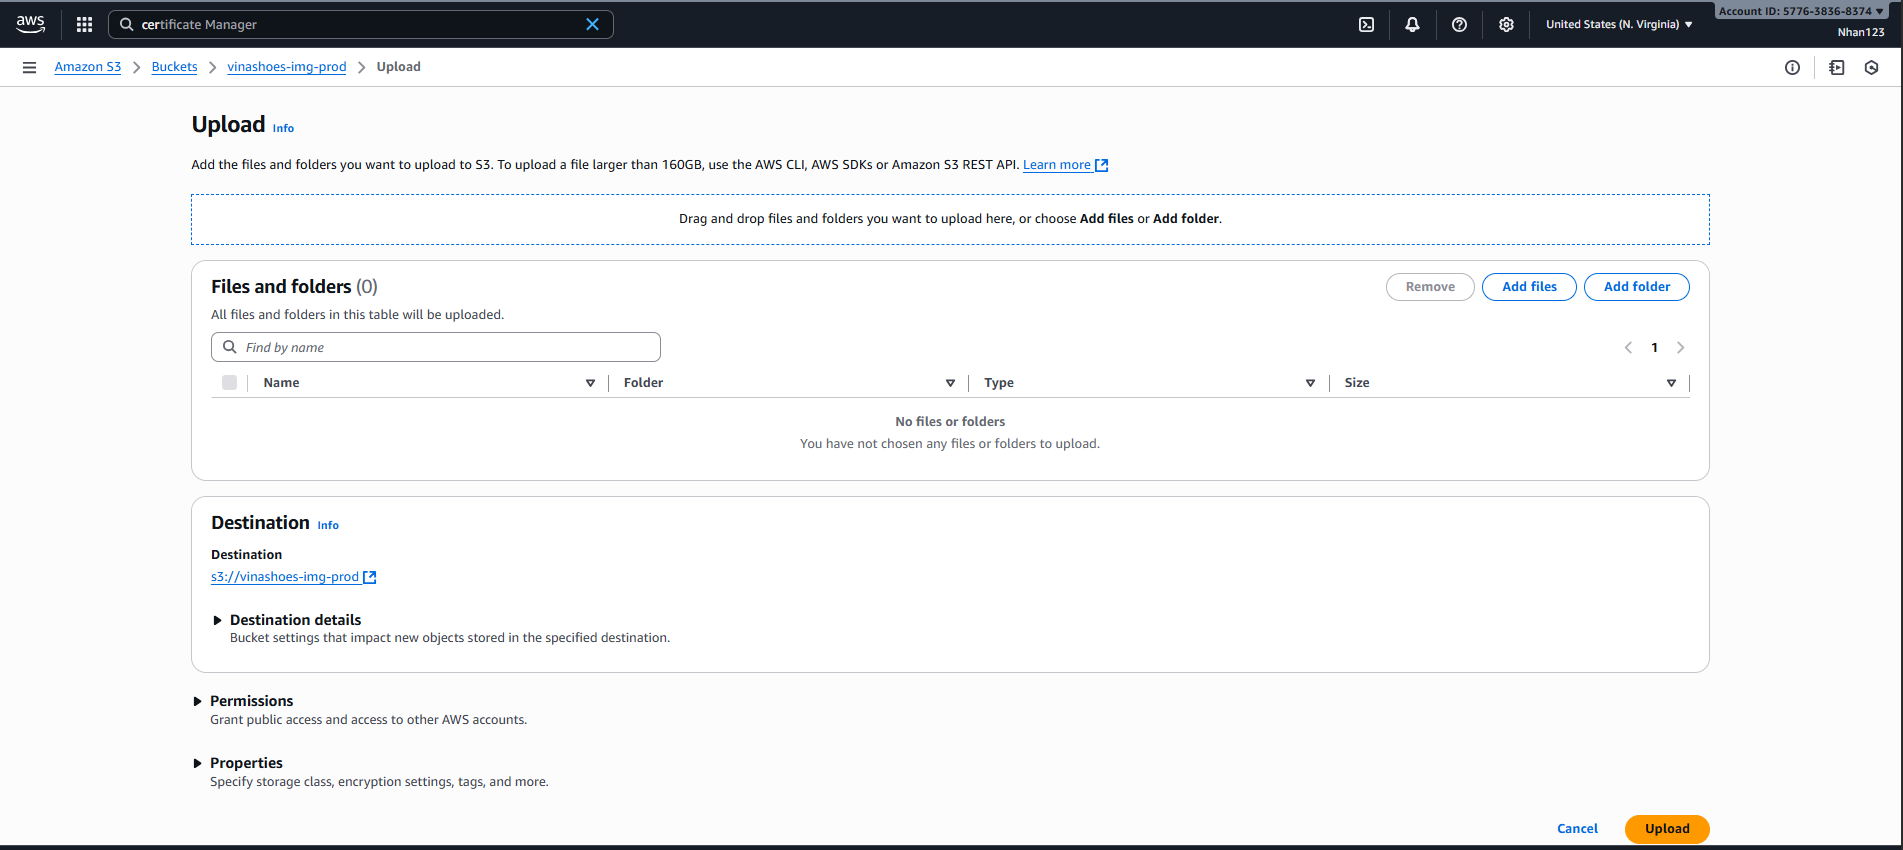1903x850 pixels.
Task: Click the magnifier icon in Find by name
Action: coord(230,347)
